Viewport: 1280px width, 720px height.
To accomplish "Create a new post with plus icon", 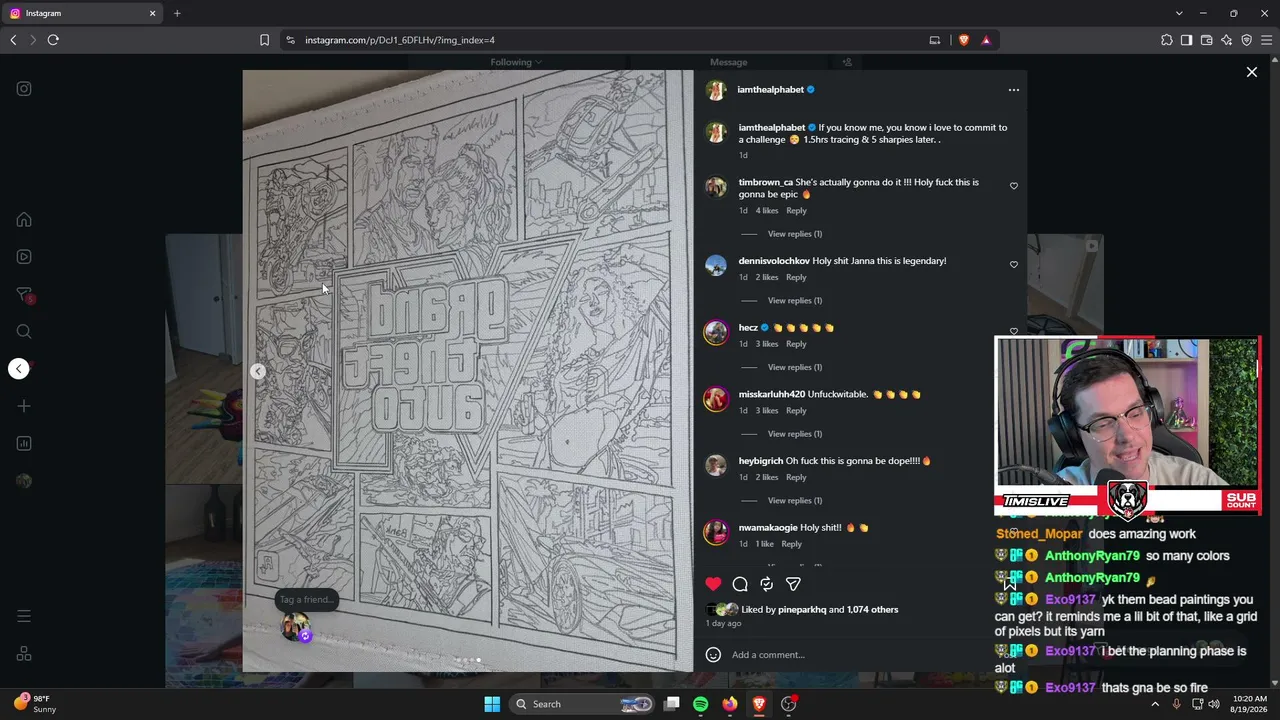I will tap(24, 406).
